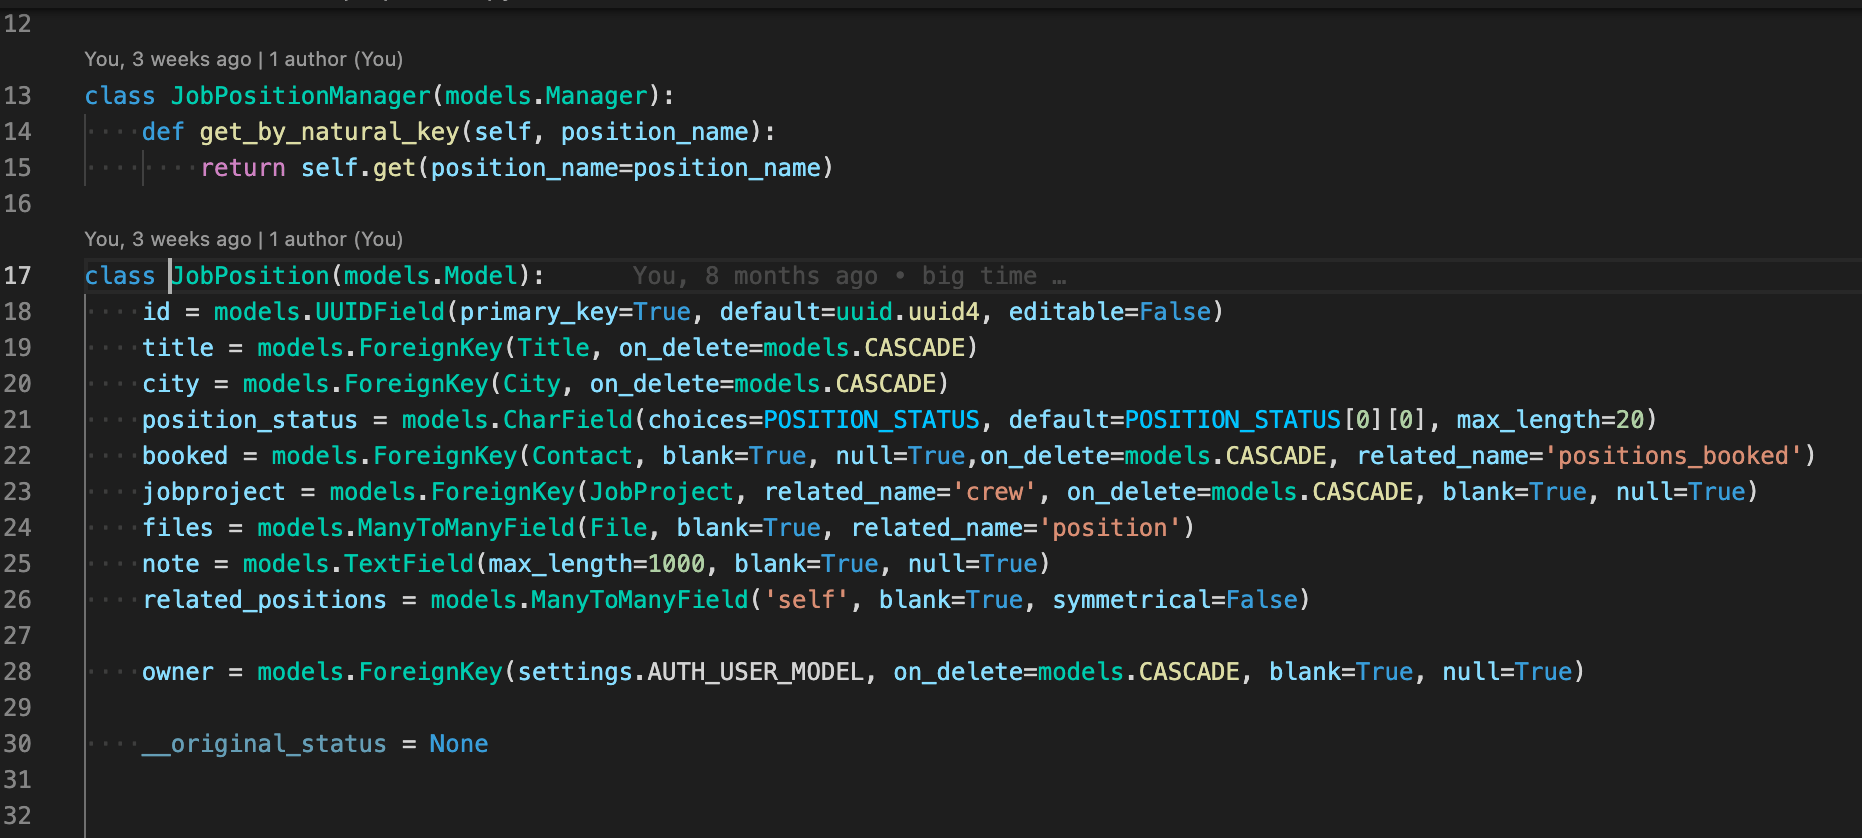Click the 'crew' string on line 23
Screen dimensions: 1862x838
pos(994,492)
